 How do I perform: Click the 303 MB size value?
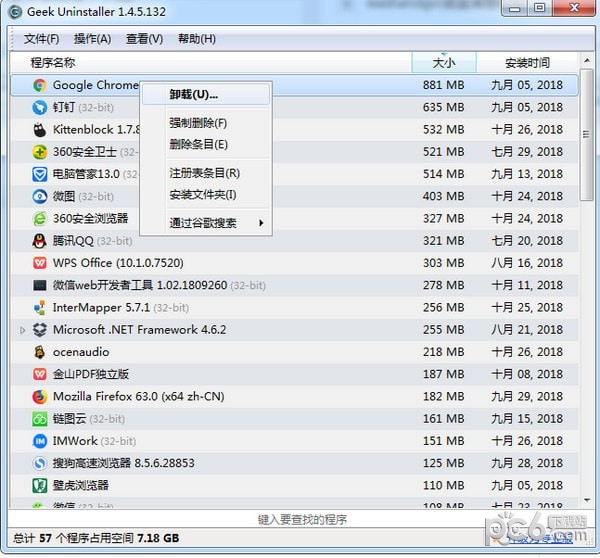pos(443,263)
